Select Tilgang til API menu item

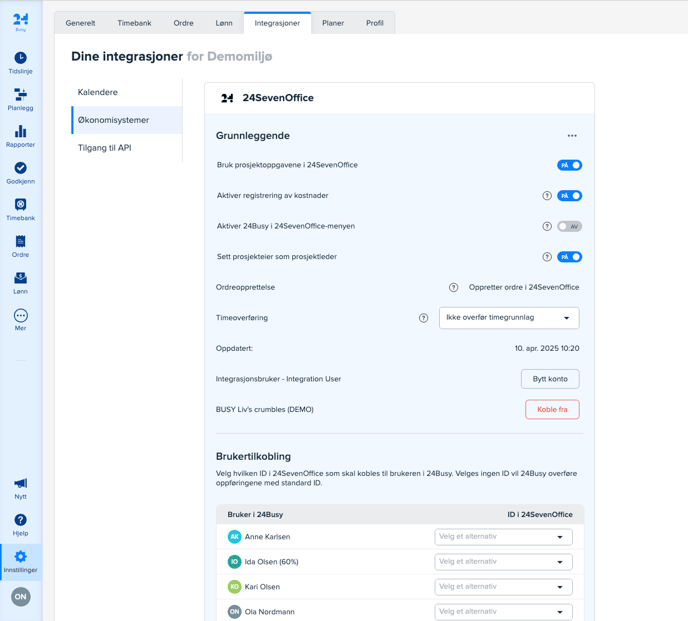[105, 148]
